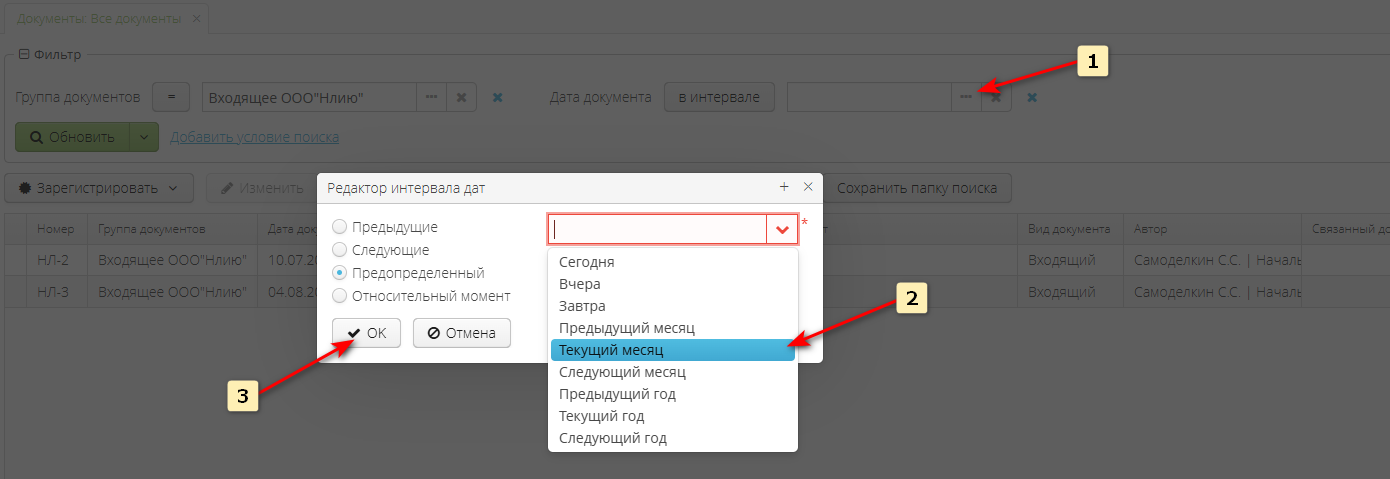Select the НЛ-3 number cell
Image resolution: width=1390 pixels, height=479 pixels.
click(x=57, y=291)
